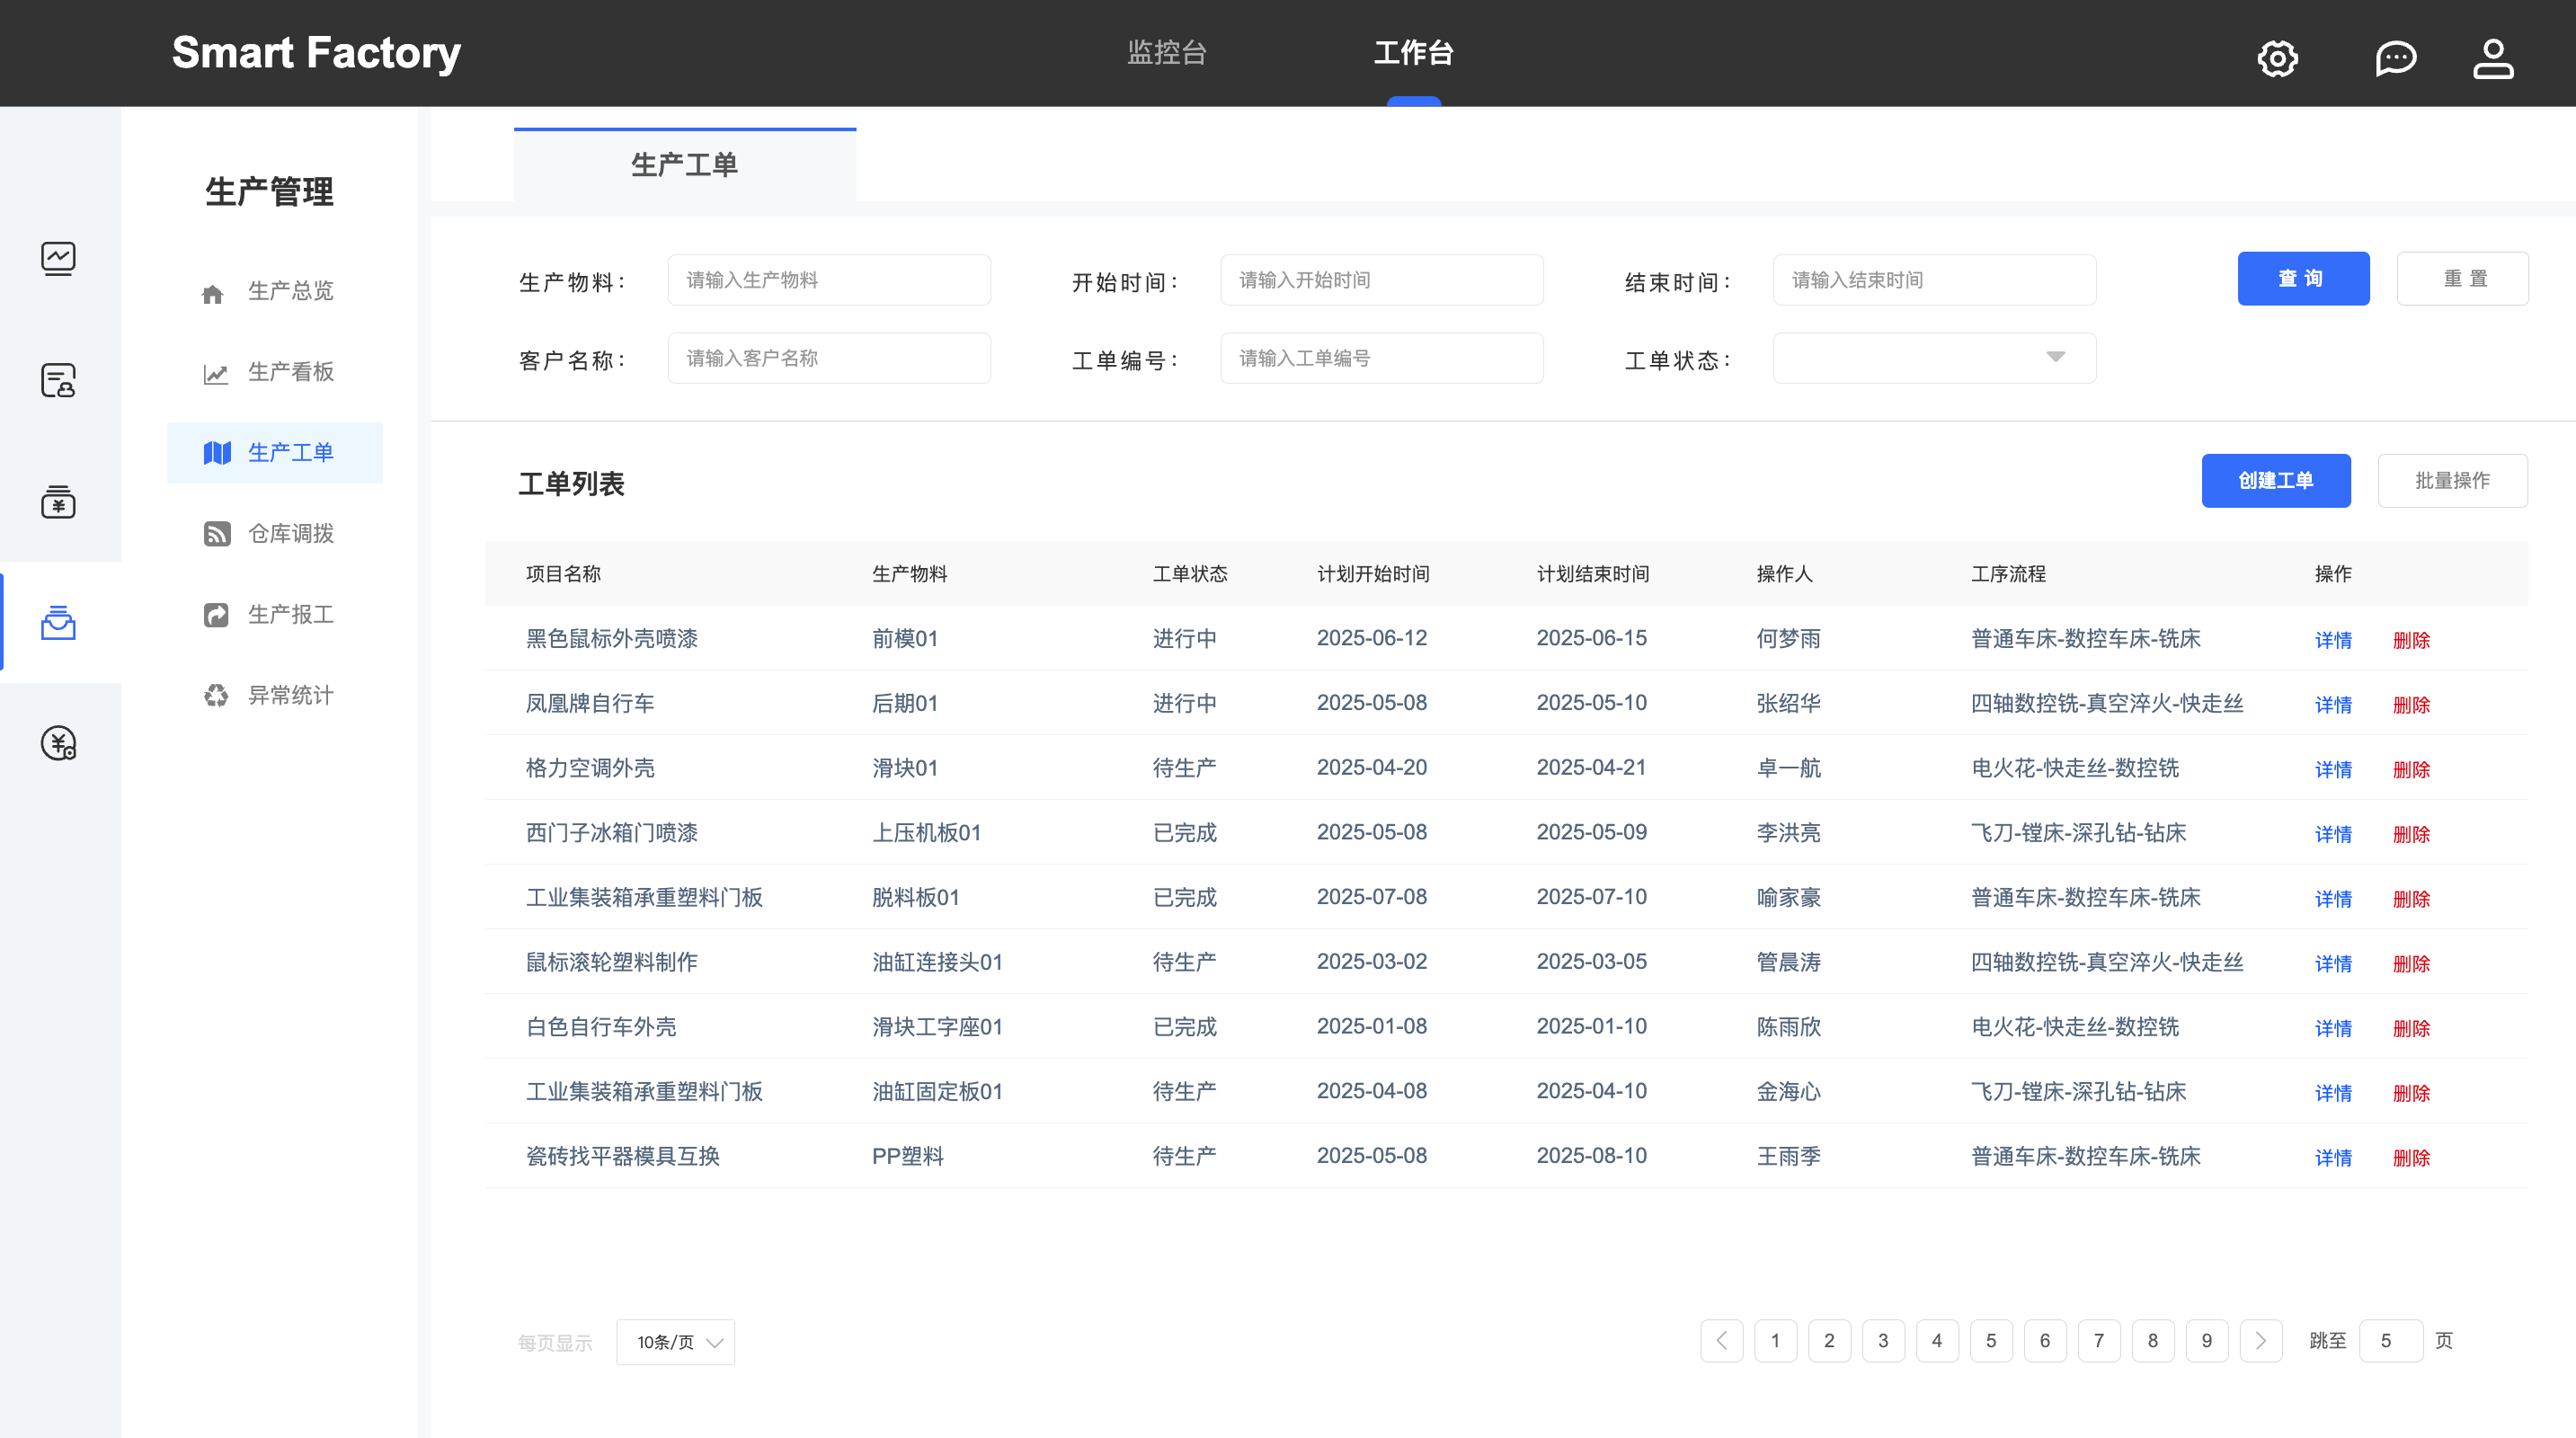Open the settings gear icon
The width and height of the screenshot is (2576, 1438).
coord(2277,58)
